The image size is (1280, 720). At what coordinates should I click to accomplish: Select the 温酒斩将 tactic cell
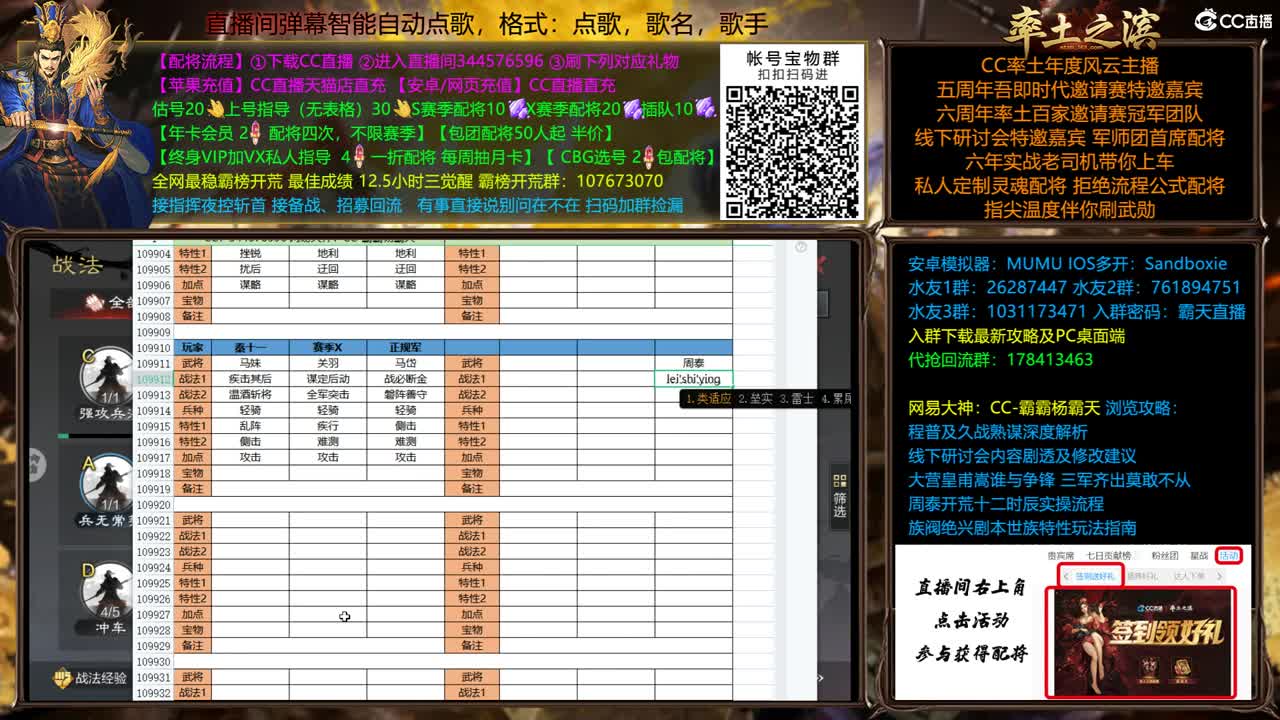(250, 395)
